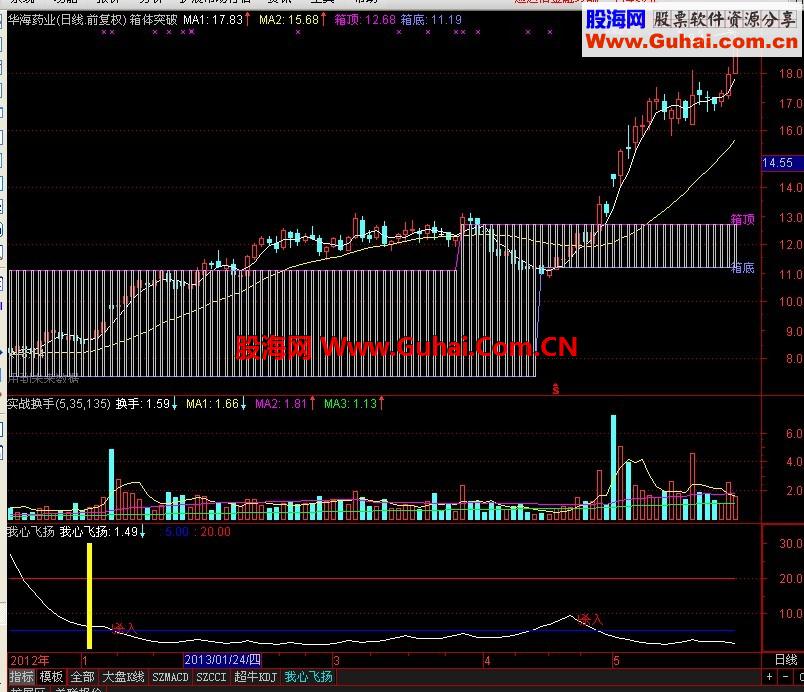Click the 箱底 label on the chart
Viewport: 804px width, 692px height.
pos(742,268)
